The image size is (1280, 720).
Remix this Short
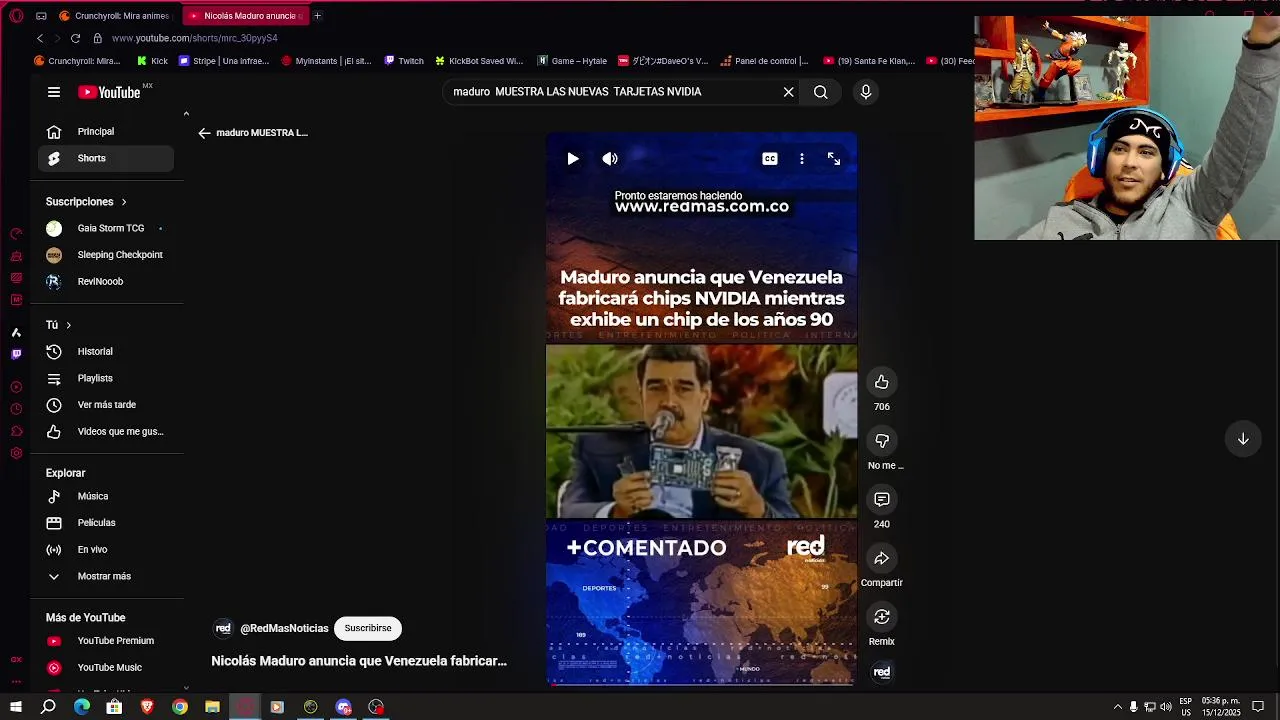882,617
